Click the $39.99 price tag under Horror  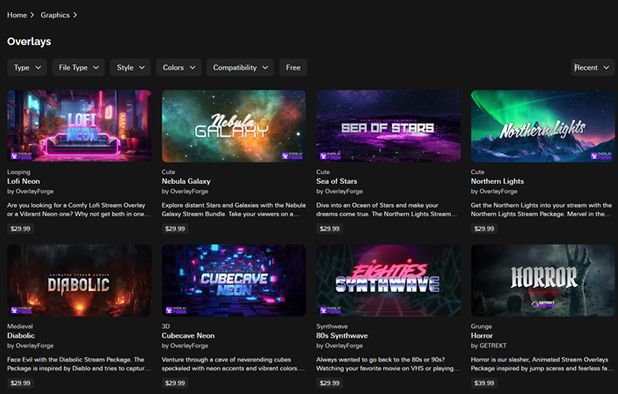484,383
